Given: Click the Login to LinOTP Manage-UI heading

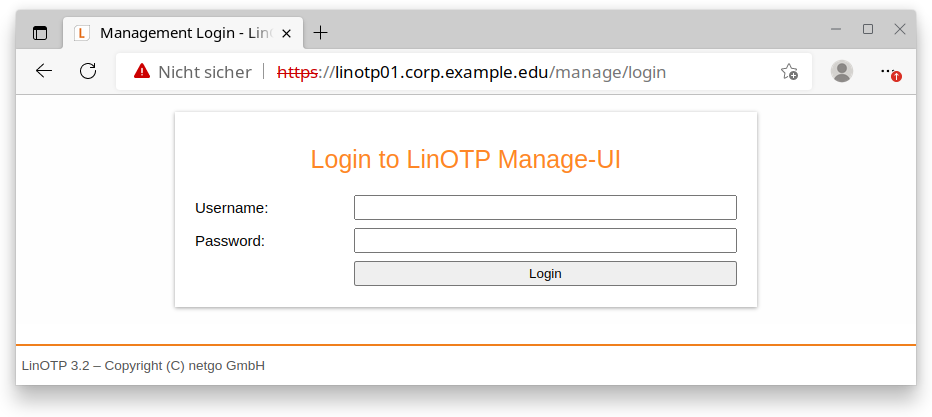Looking at the screenshot, I should click(x=465, y=160).
